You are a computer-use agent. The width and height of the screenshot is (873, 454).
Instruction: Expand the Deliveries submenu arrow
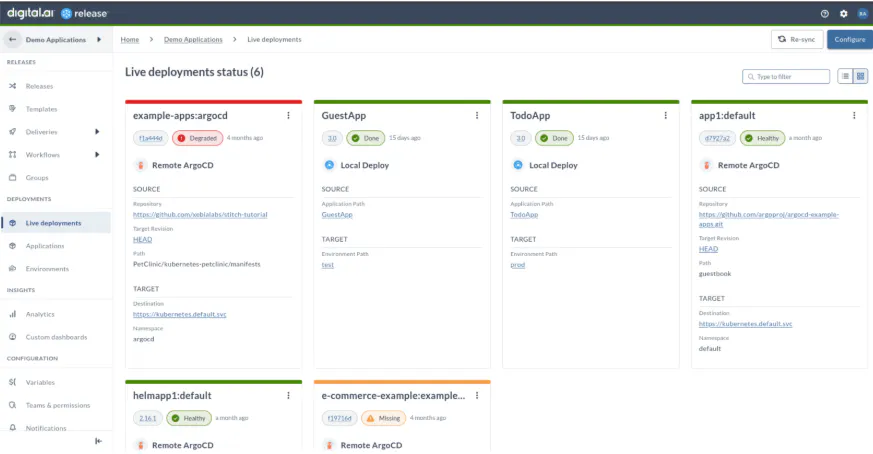[x=97, y=131]
